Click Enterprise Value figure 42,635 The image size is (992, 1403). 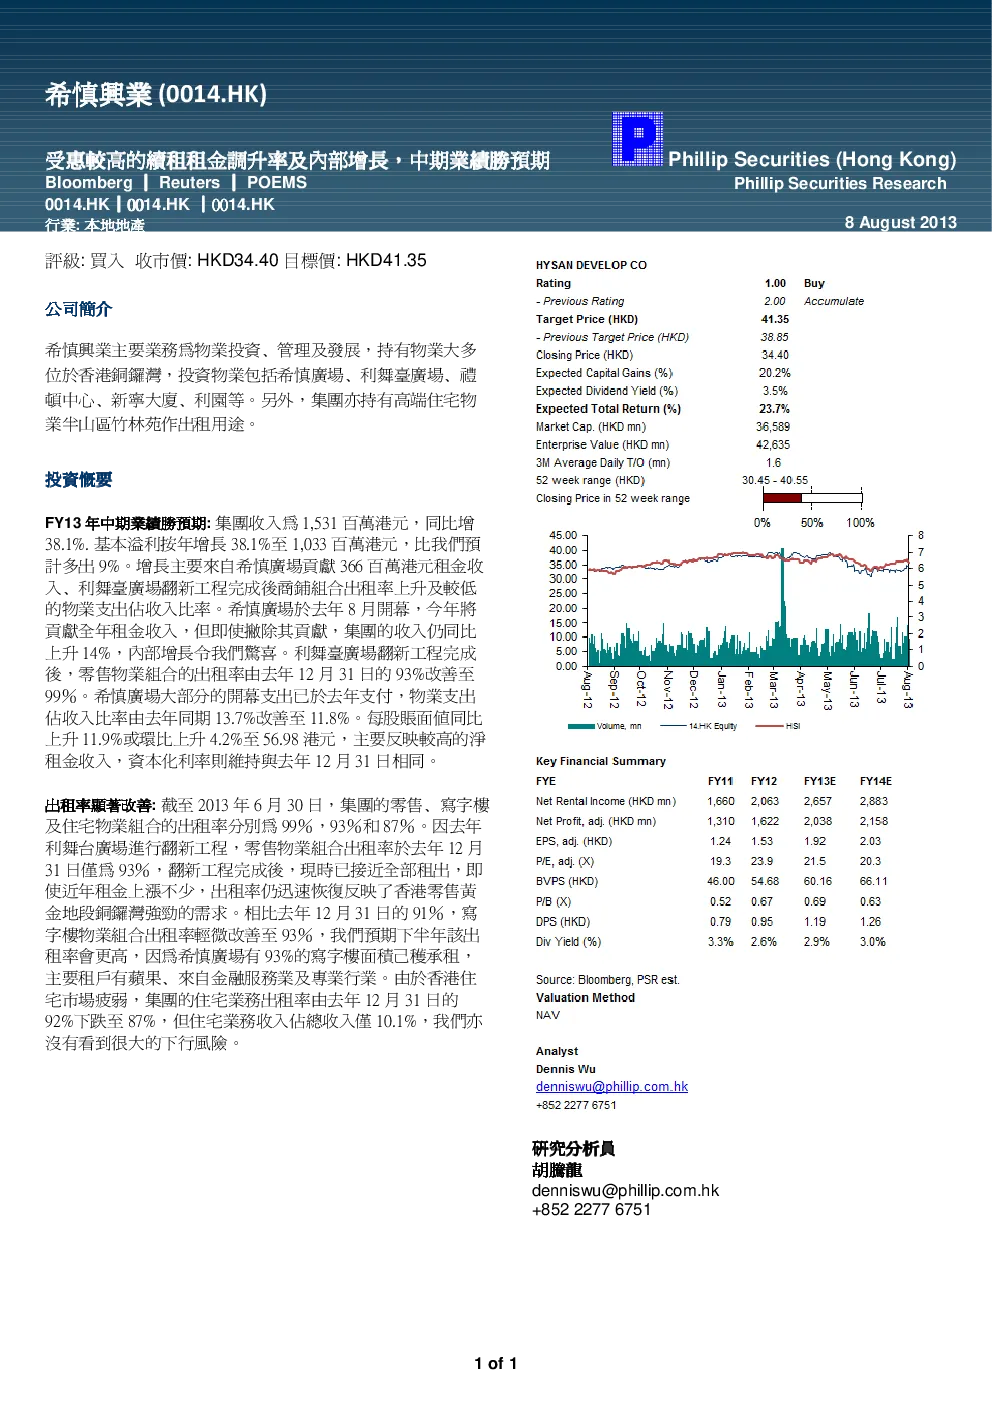[x=773, y=445]
